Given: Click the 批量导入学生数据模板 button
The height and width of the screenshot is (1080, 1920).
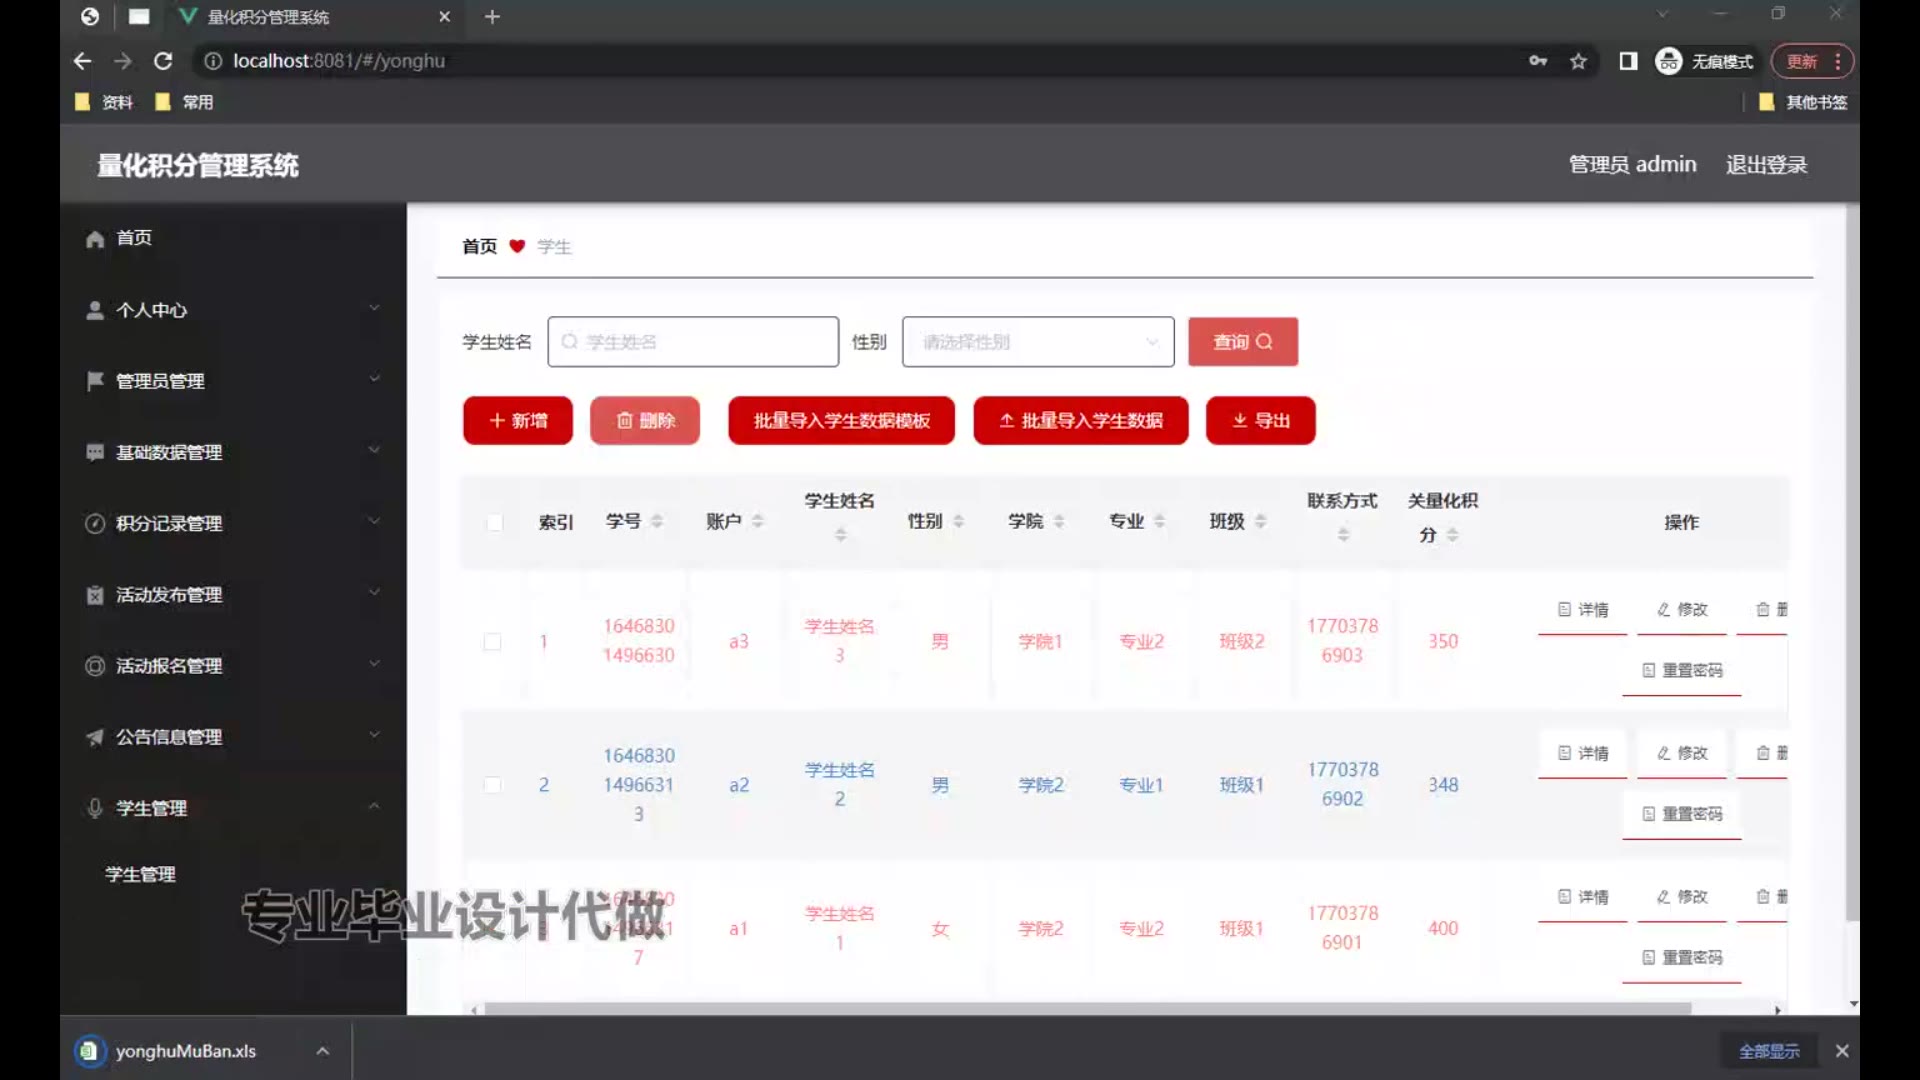Looking at the screenshot, I should coord(841,421).
